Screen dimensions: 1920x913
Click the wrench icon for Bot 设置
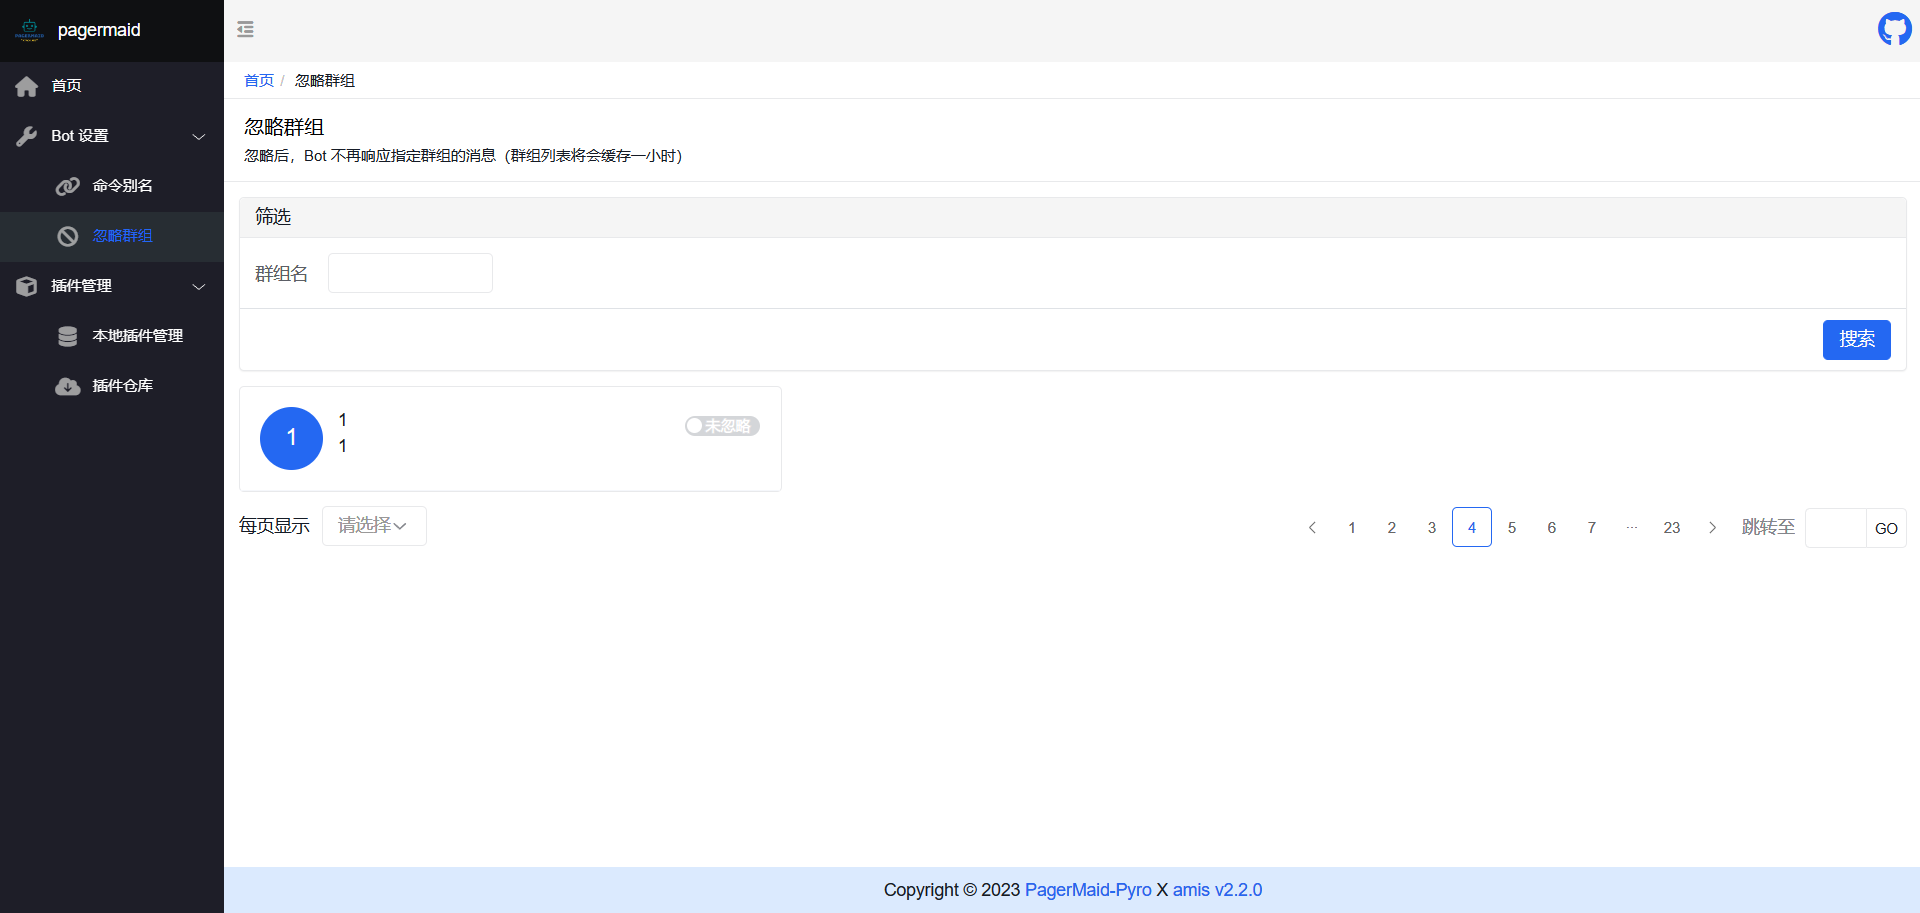[x=27, y=136]
